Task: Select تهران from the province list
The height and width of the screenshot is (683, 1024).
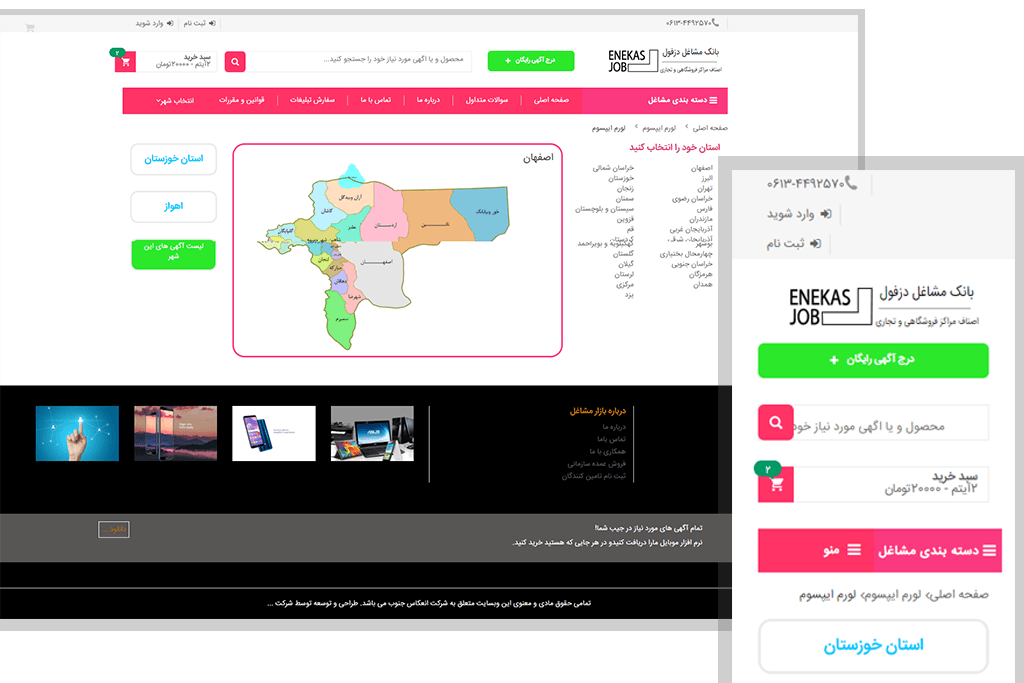Action: click(704, 188)
